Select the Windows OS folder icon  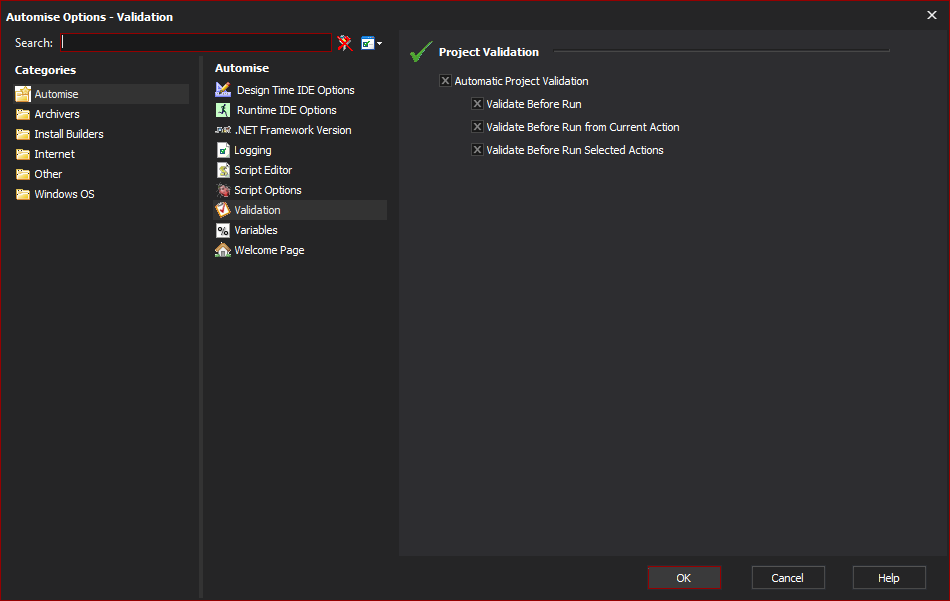(23, 194)
